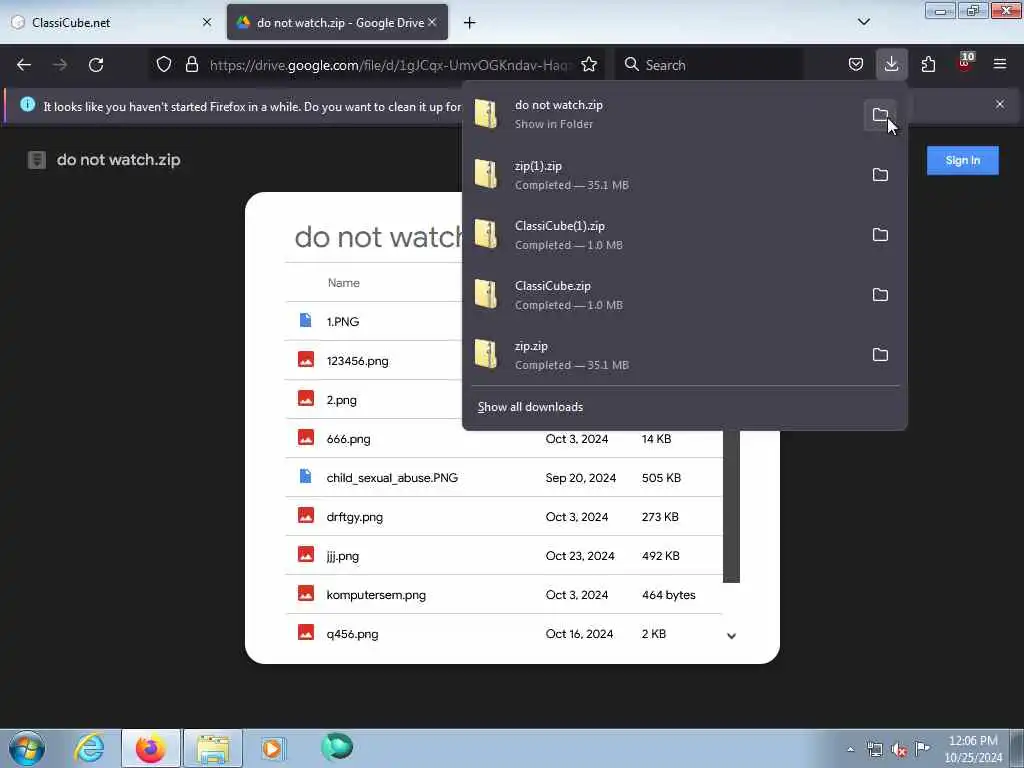Open the Firefox hamburger application menu
This screenshot has width=1024, height=768.
(1000, 65)
